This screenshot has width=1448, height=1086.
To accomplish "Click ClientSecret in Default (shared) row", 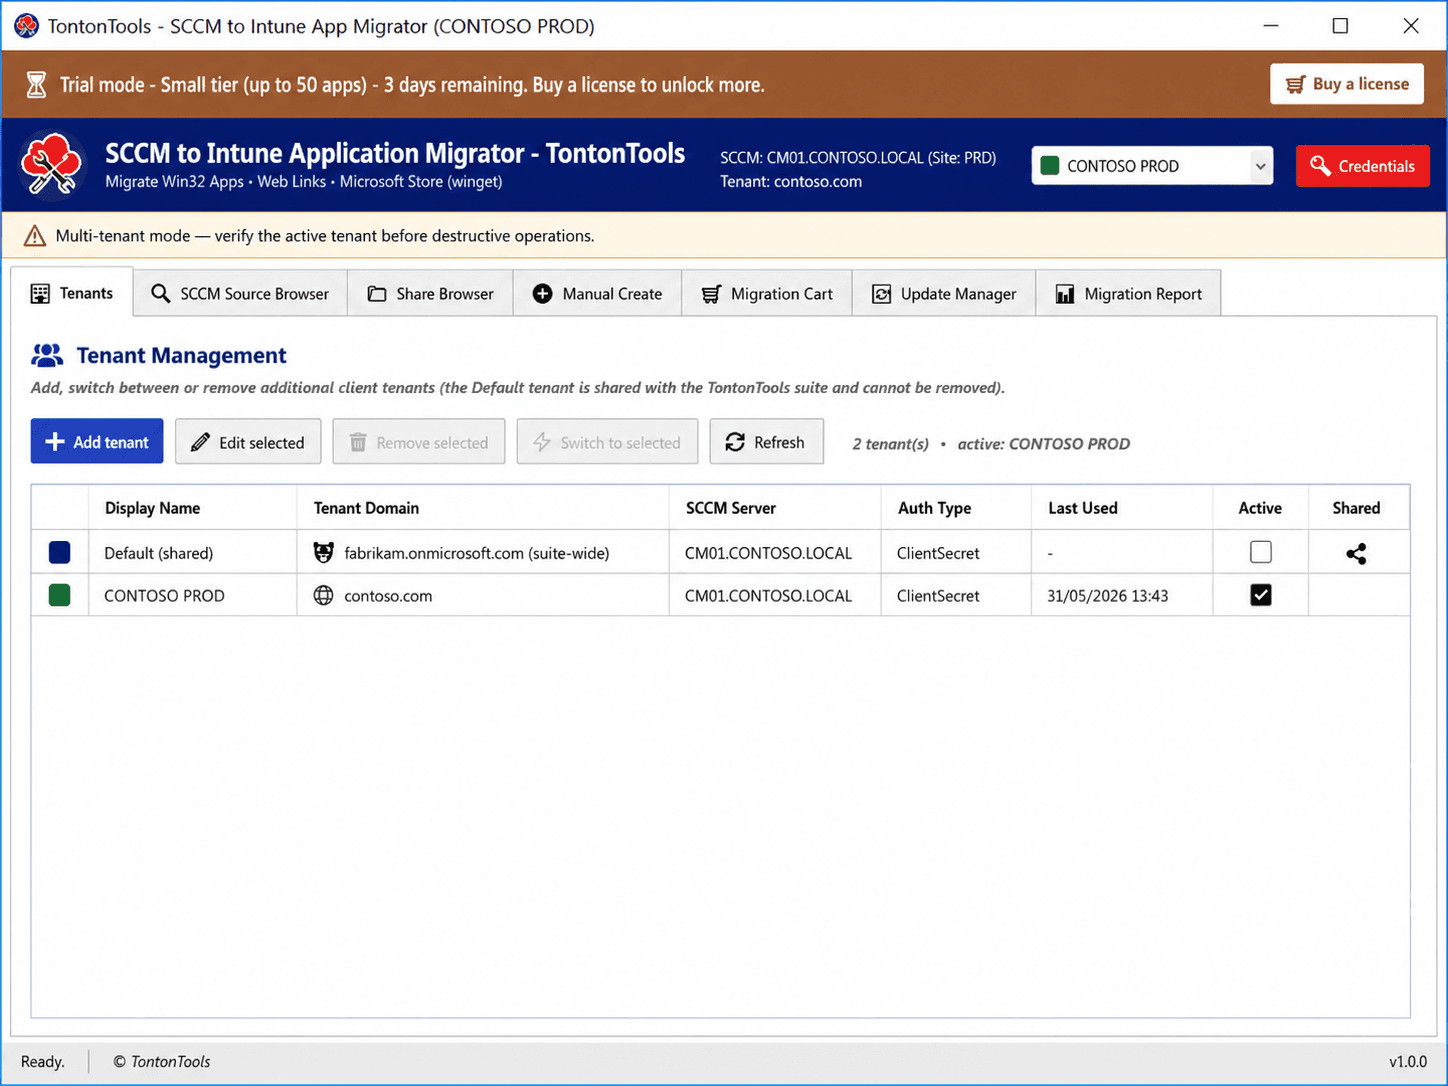I will pos(938,553).
